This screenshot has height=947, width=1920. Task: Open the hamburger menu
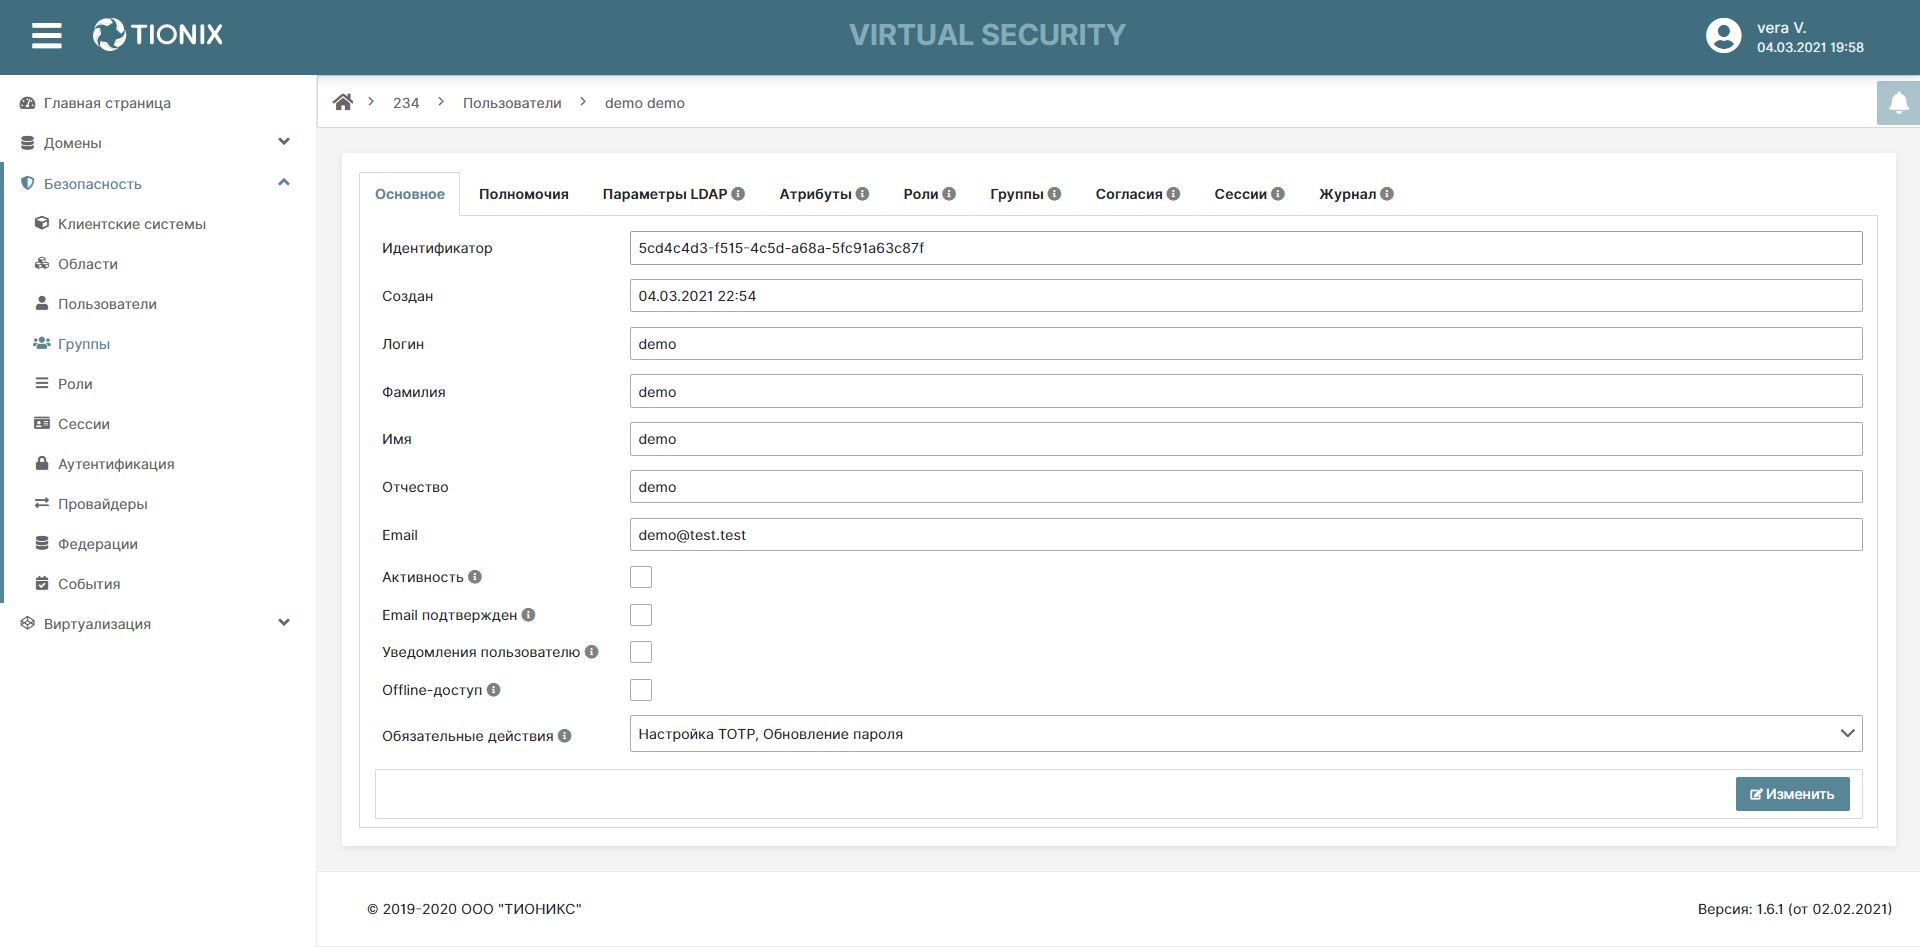coord(47,36)
